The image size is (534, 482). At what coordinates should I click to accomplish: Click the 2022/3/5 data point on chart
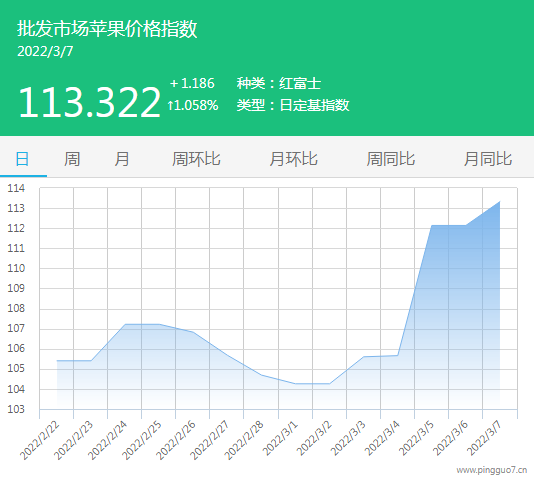coord(431,226)
